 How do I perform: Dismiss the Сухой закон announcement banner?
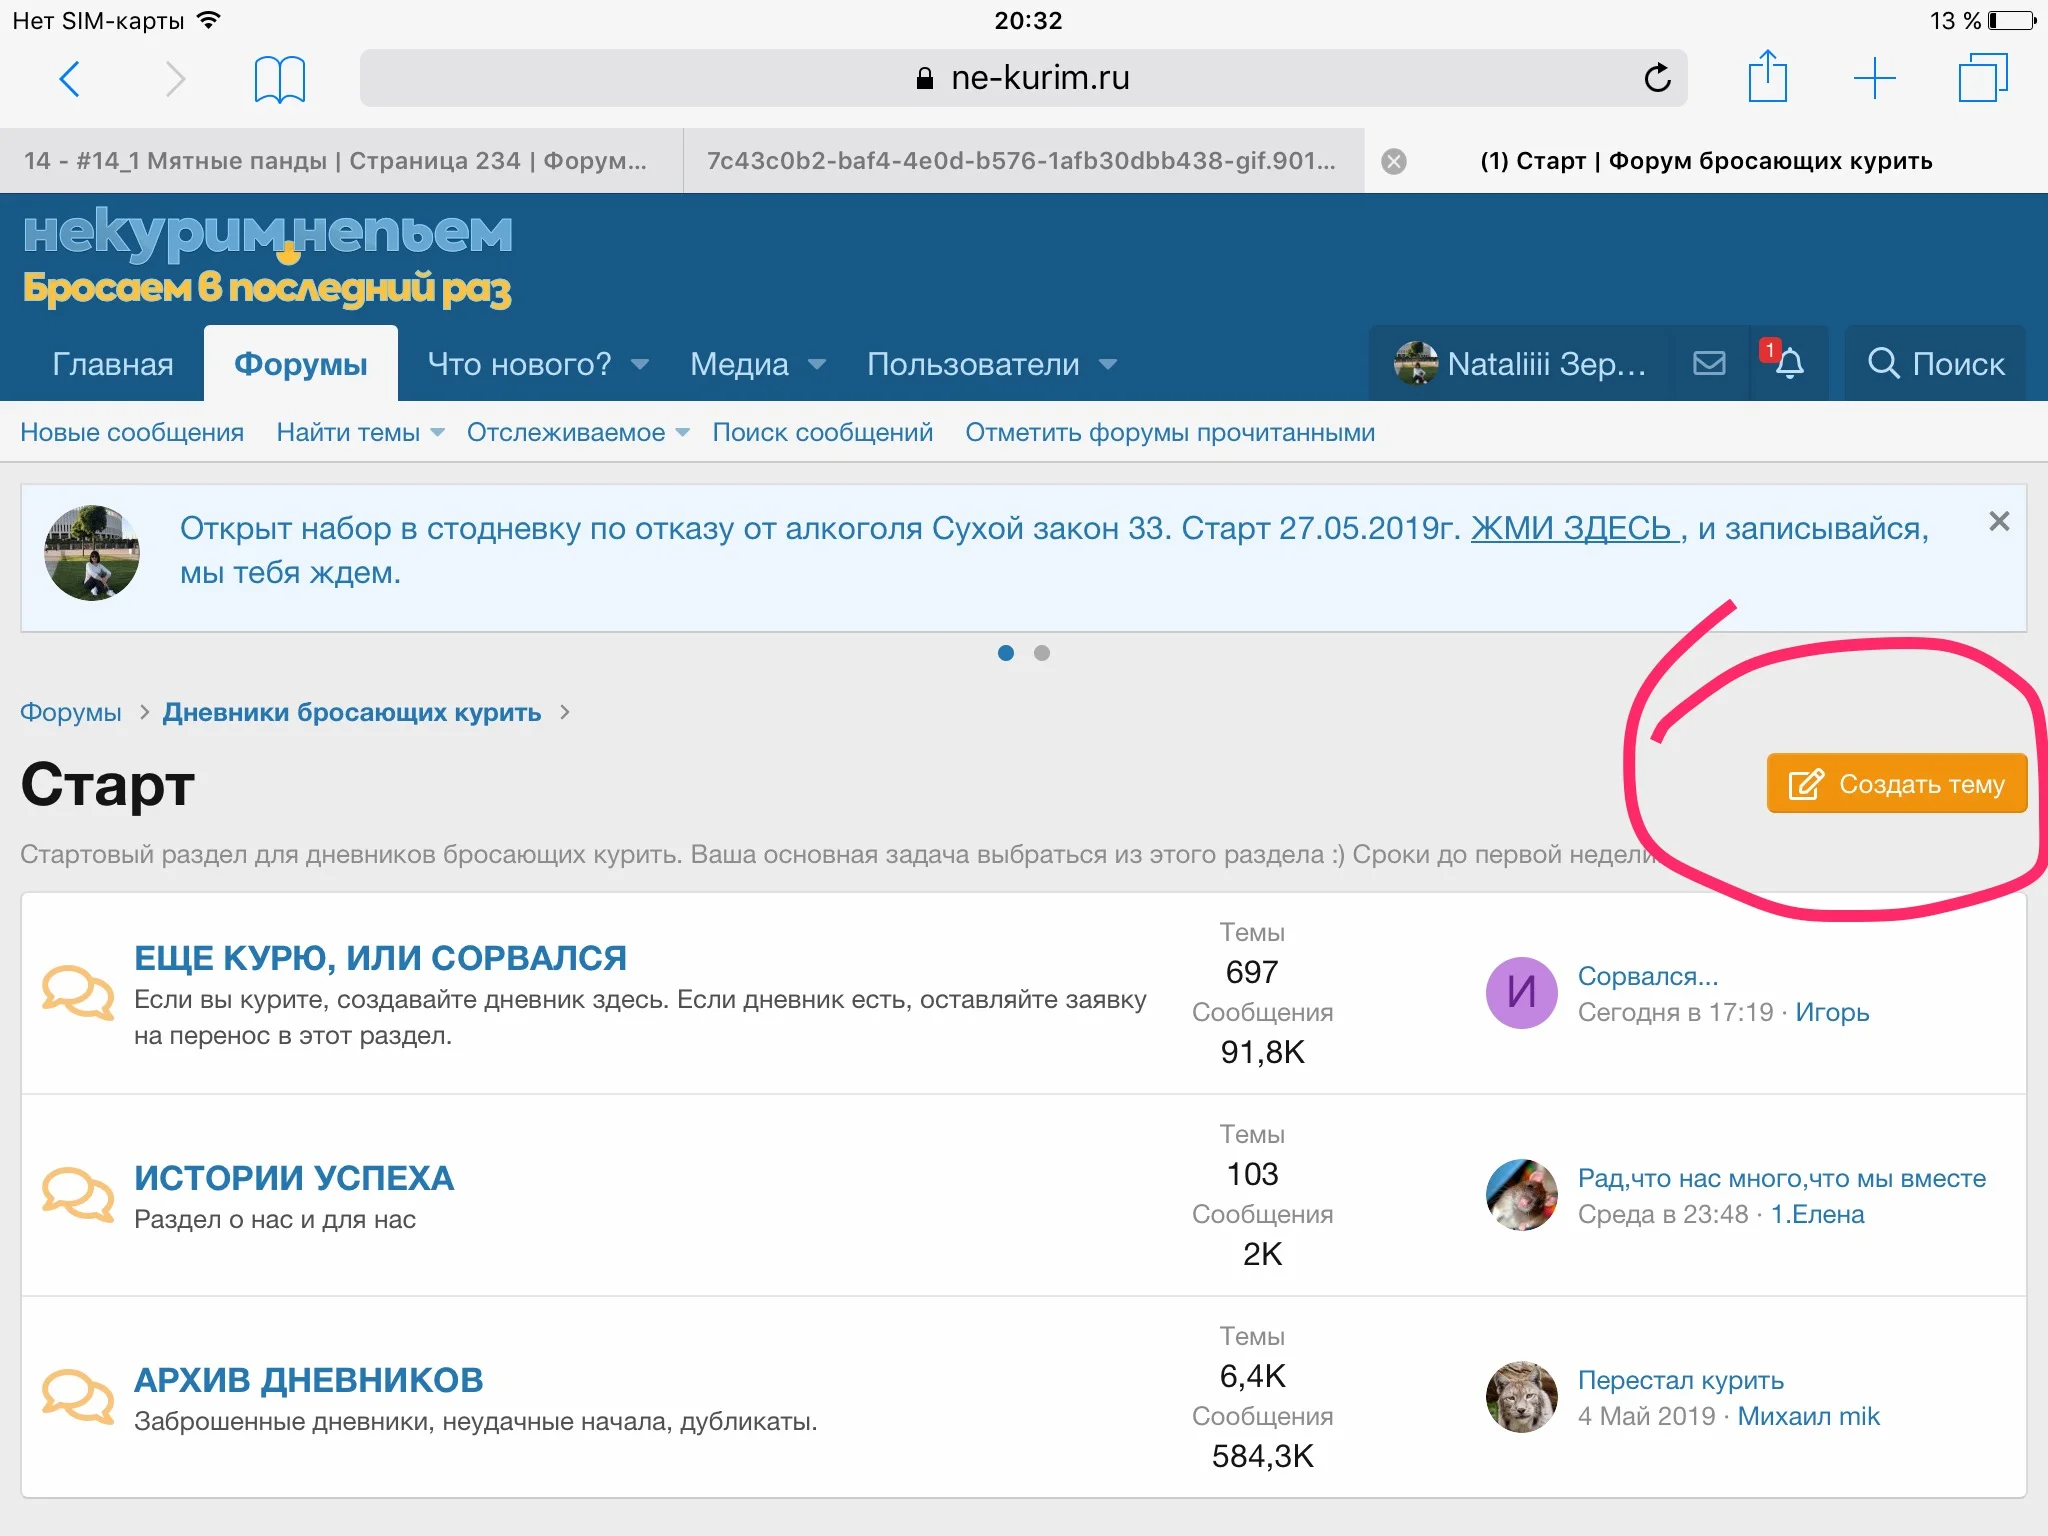point(1998,521)
